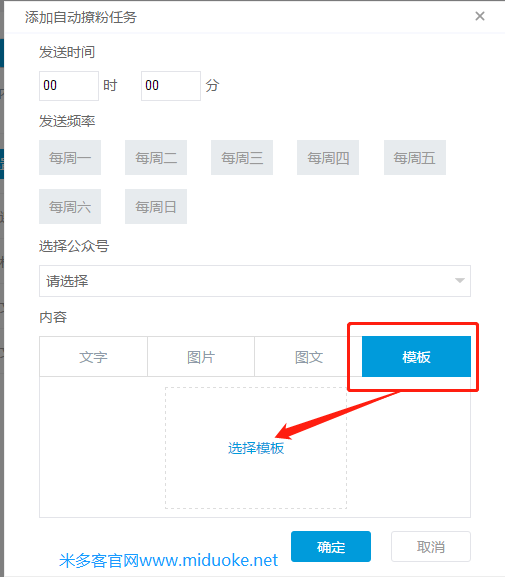Click the 确定 confirm button

click(331, 546)
